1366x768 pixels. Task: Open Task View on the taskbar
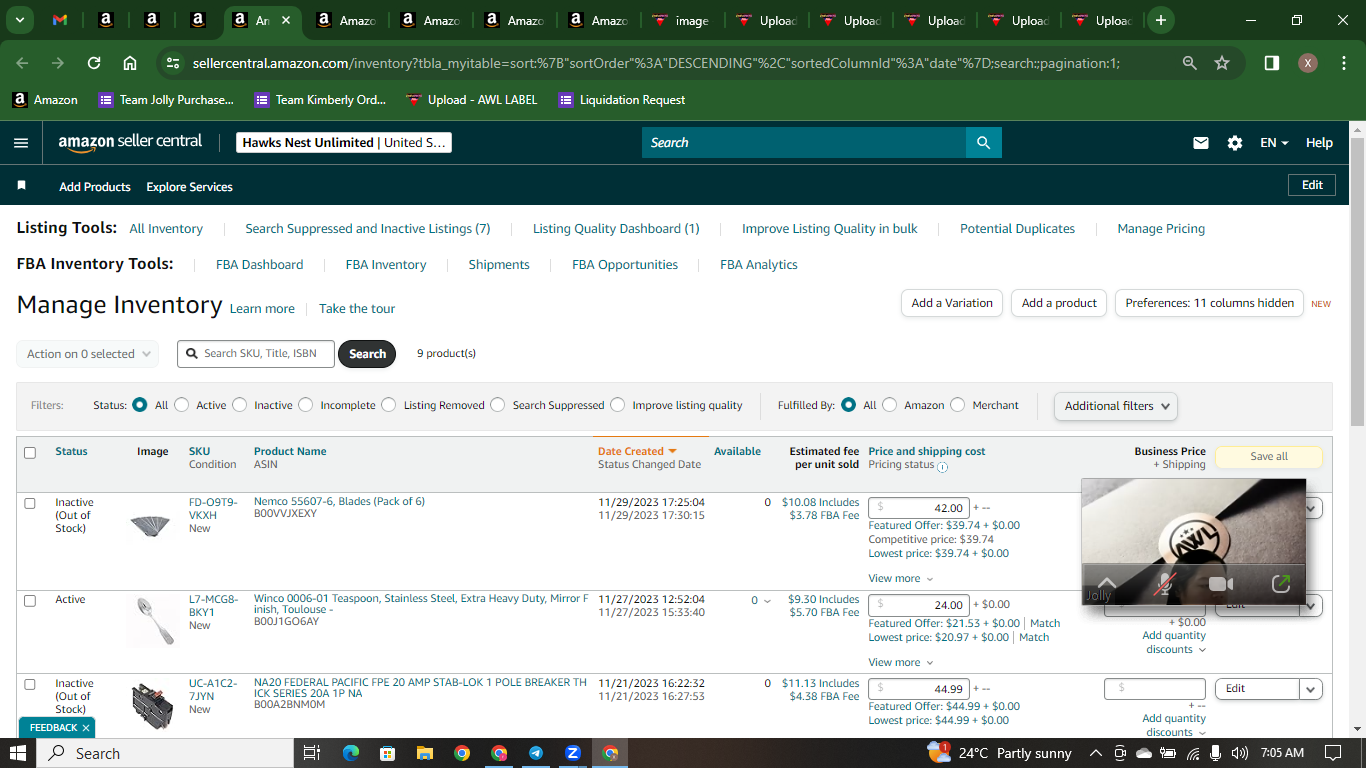(311, 753)
